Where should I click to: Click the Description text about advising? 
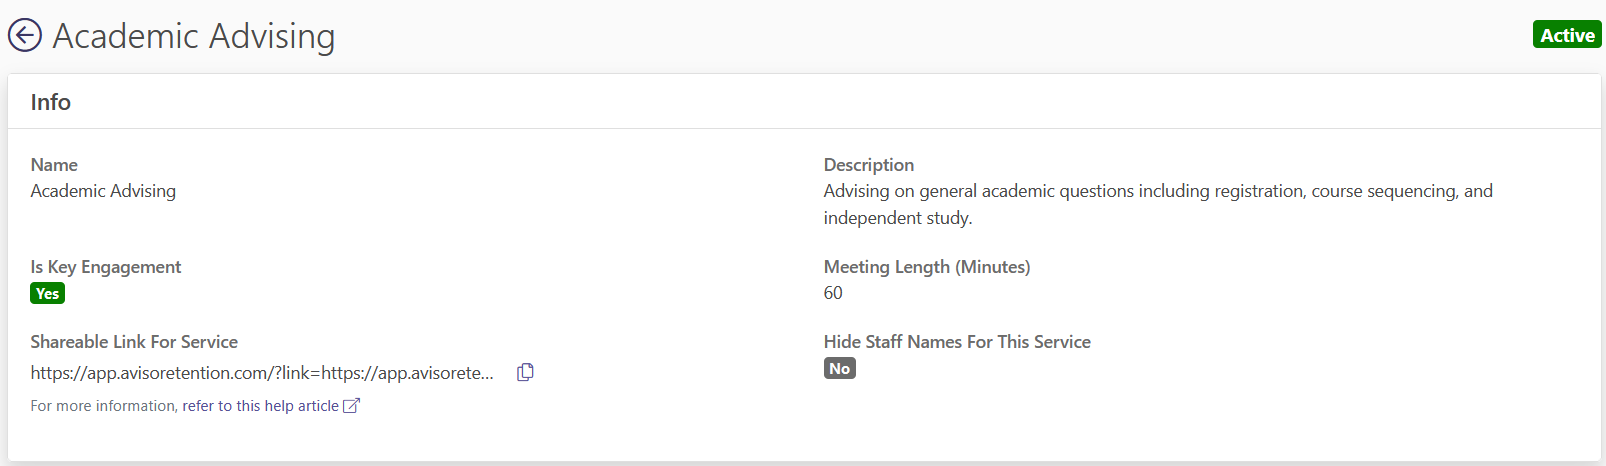(x=1158, y=204)
